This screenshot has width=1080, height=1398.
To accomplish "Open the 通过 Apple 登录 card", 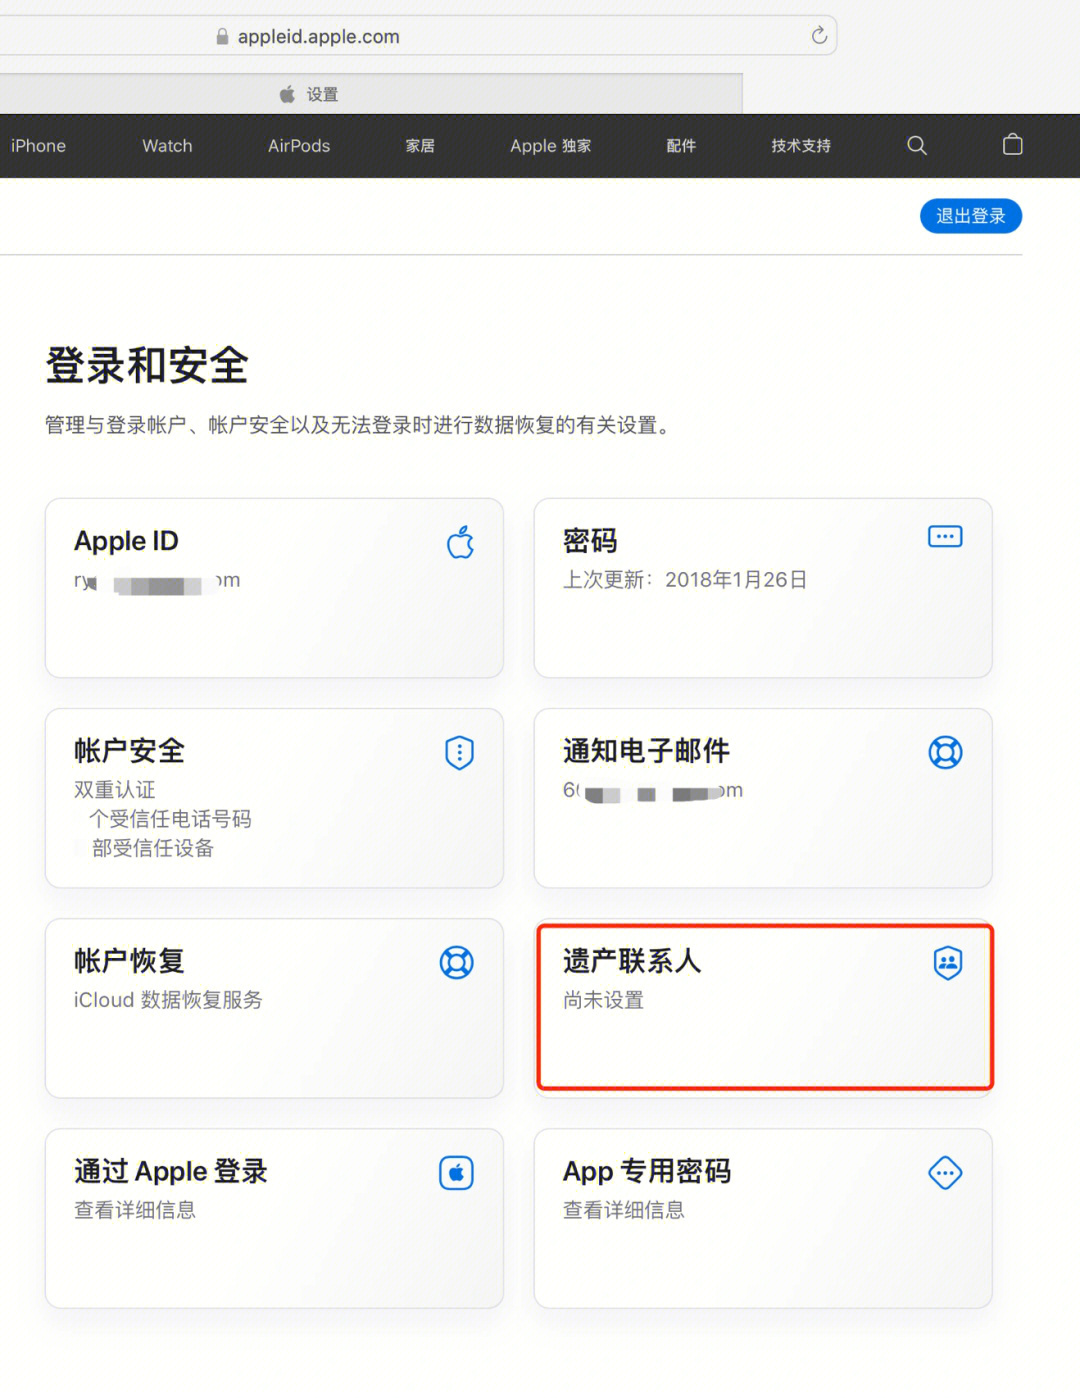I will (274, 1218).
